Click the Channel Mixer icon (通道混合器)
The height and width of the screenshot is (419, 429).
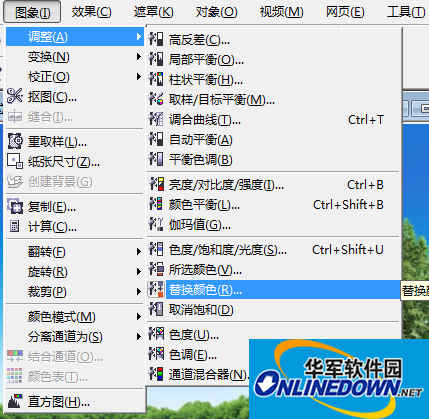156,374
